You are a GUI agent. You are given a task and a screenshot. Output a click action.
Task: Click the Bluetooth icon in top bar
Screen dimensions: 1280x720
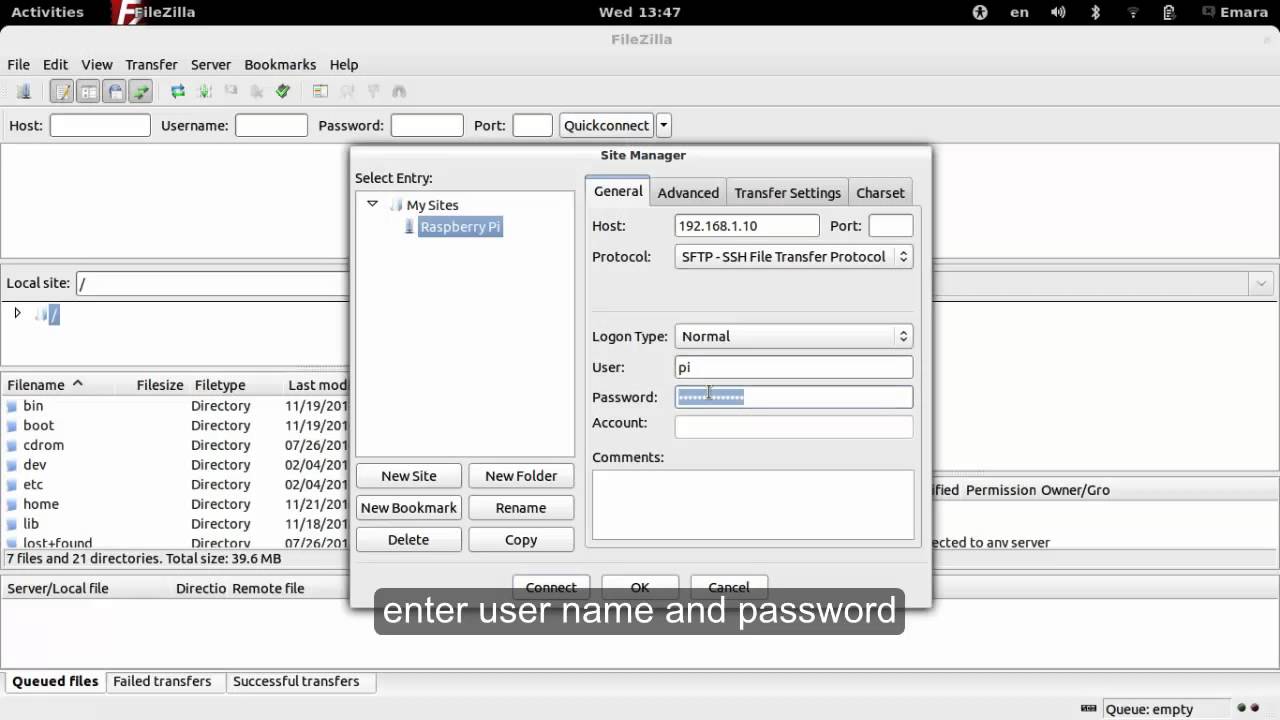tap(1096, 12)
